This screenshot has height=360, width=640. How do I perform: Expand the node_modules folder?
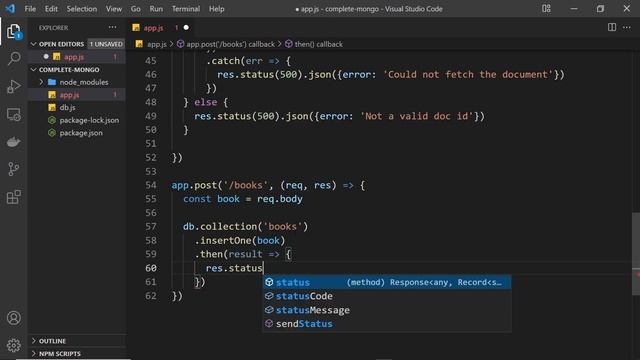coord(77,82)
